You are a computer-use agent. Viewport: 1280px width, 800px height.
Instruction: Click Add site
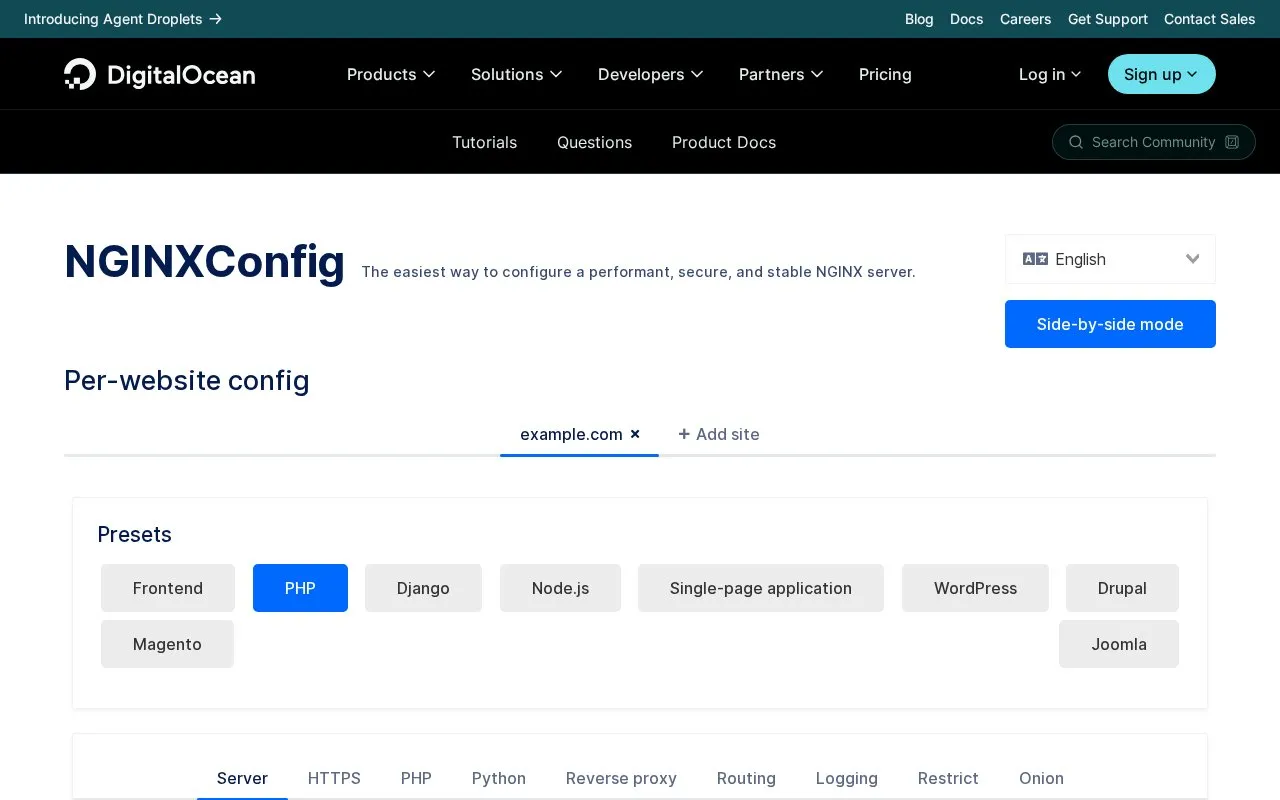pos(719,434)
